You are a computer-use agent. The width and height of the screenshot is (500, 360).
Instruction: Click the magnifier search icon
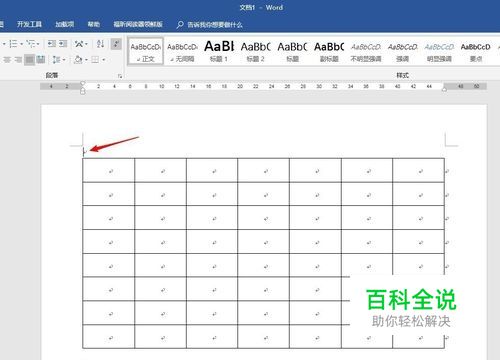coord(180,24)
